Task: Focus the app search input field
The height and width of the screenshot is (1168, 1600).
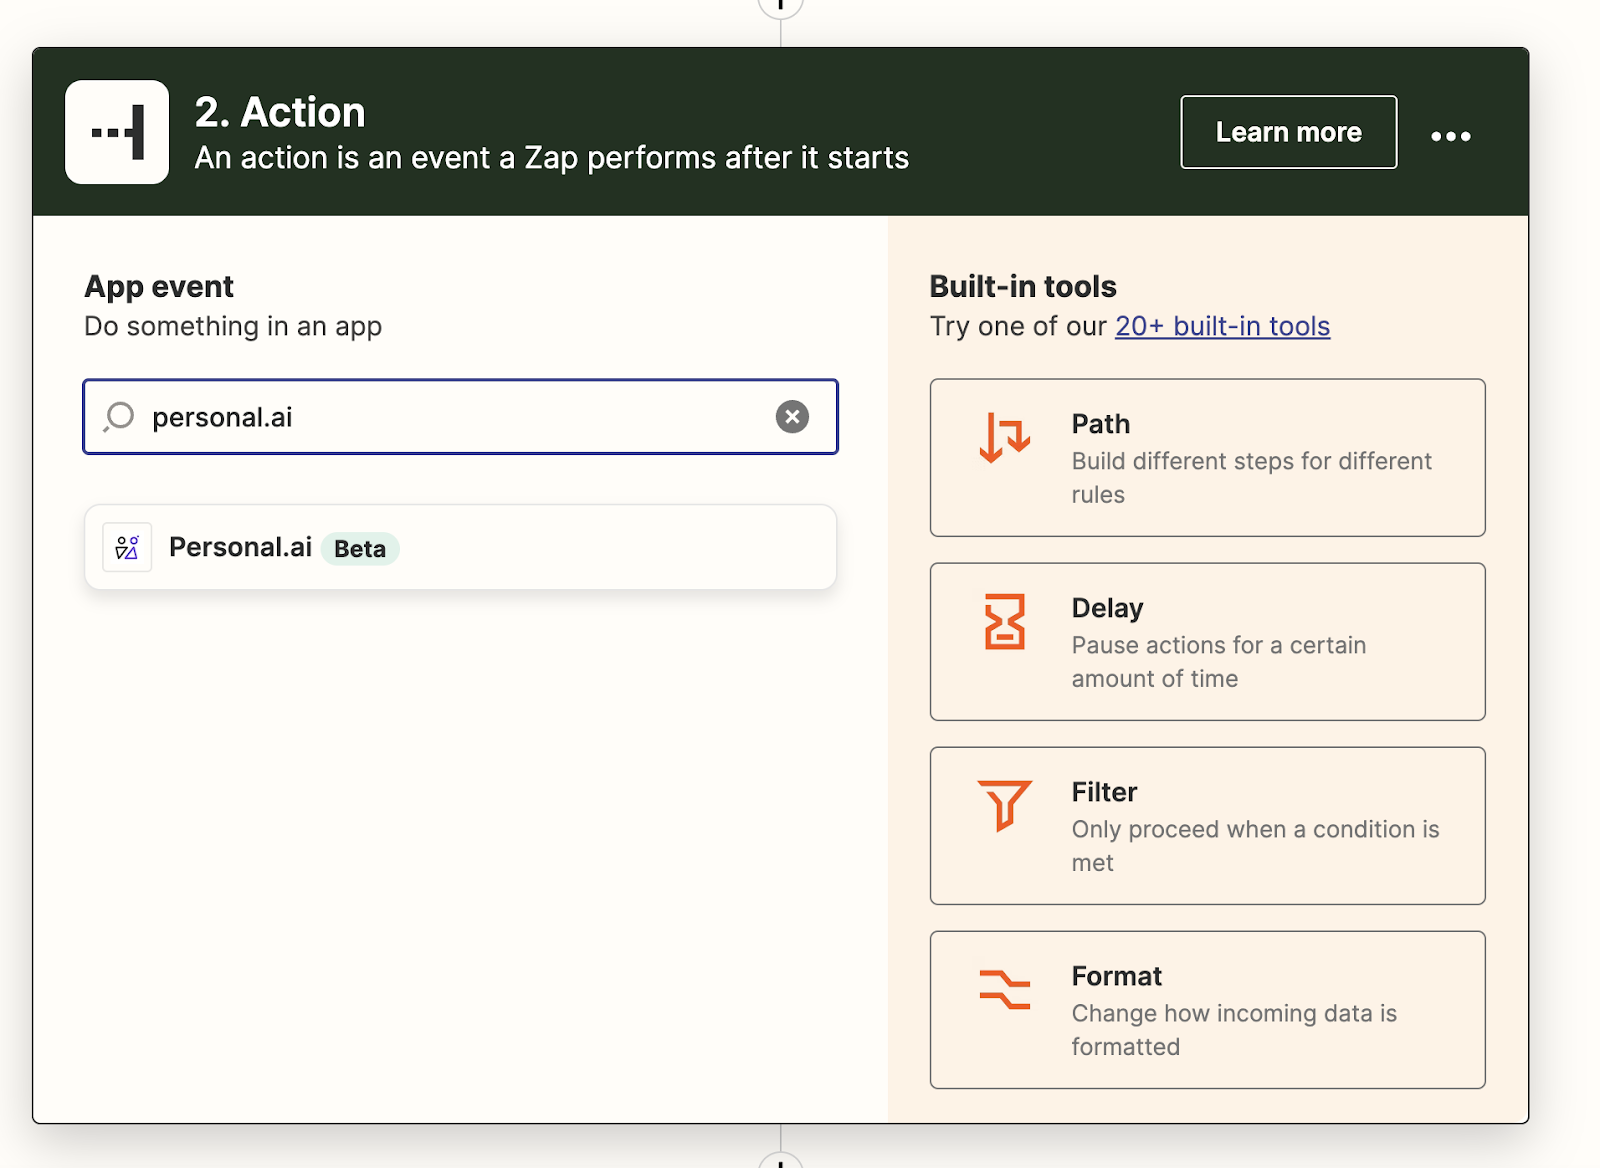Action: (450, 417)
